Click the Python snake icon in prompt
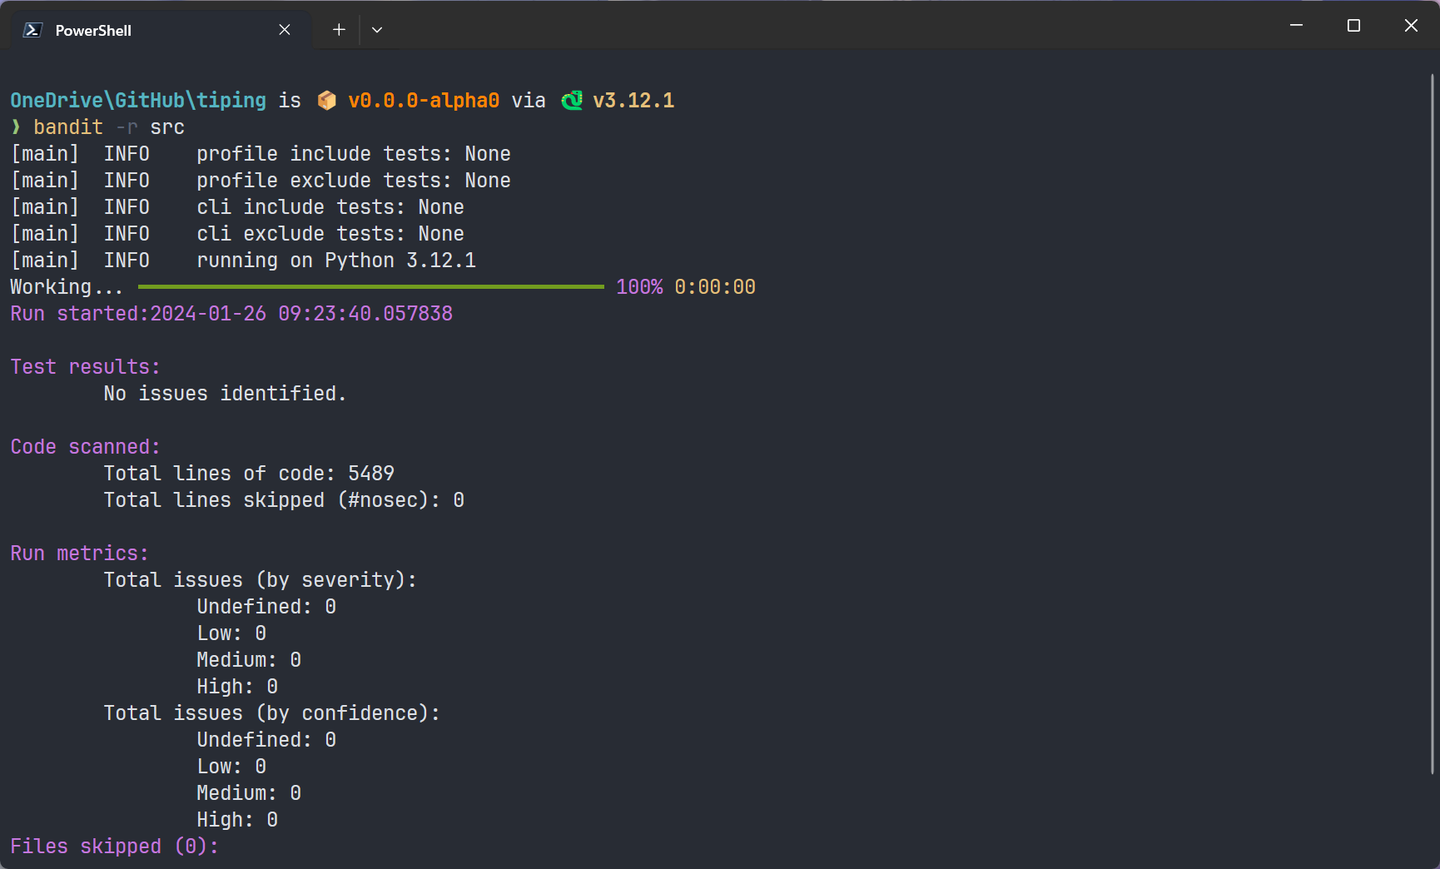Screen dimensions: 1440x869 [571, 100]
